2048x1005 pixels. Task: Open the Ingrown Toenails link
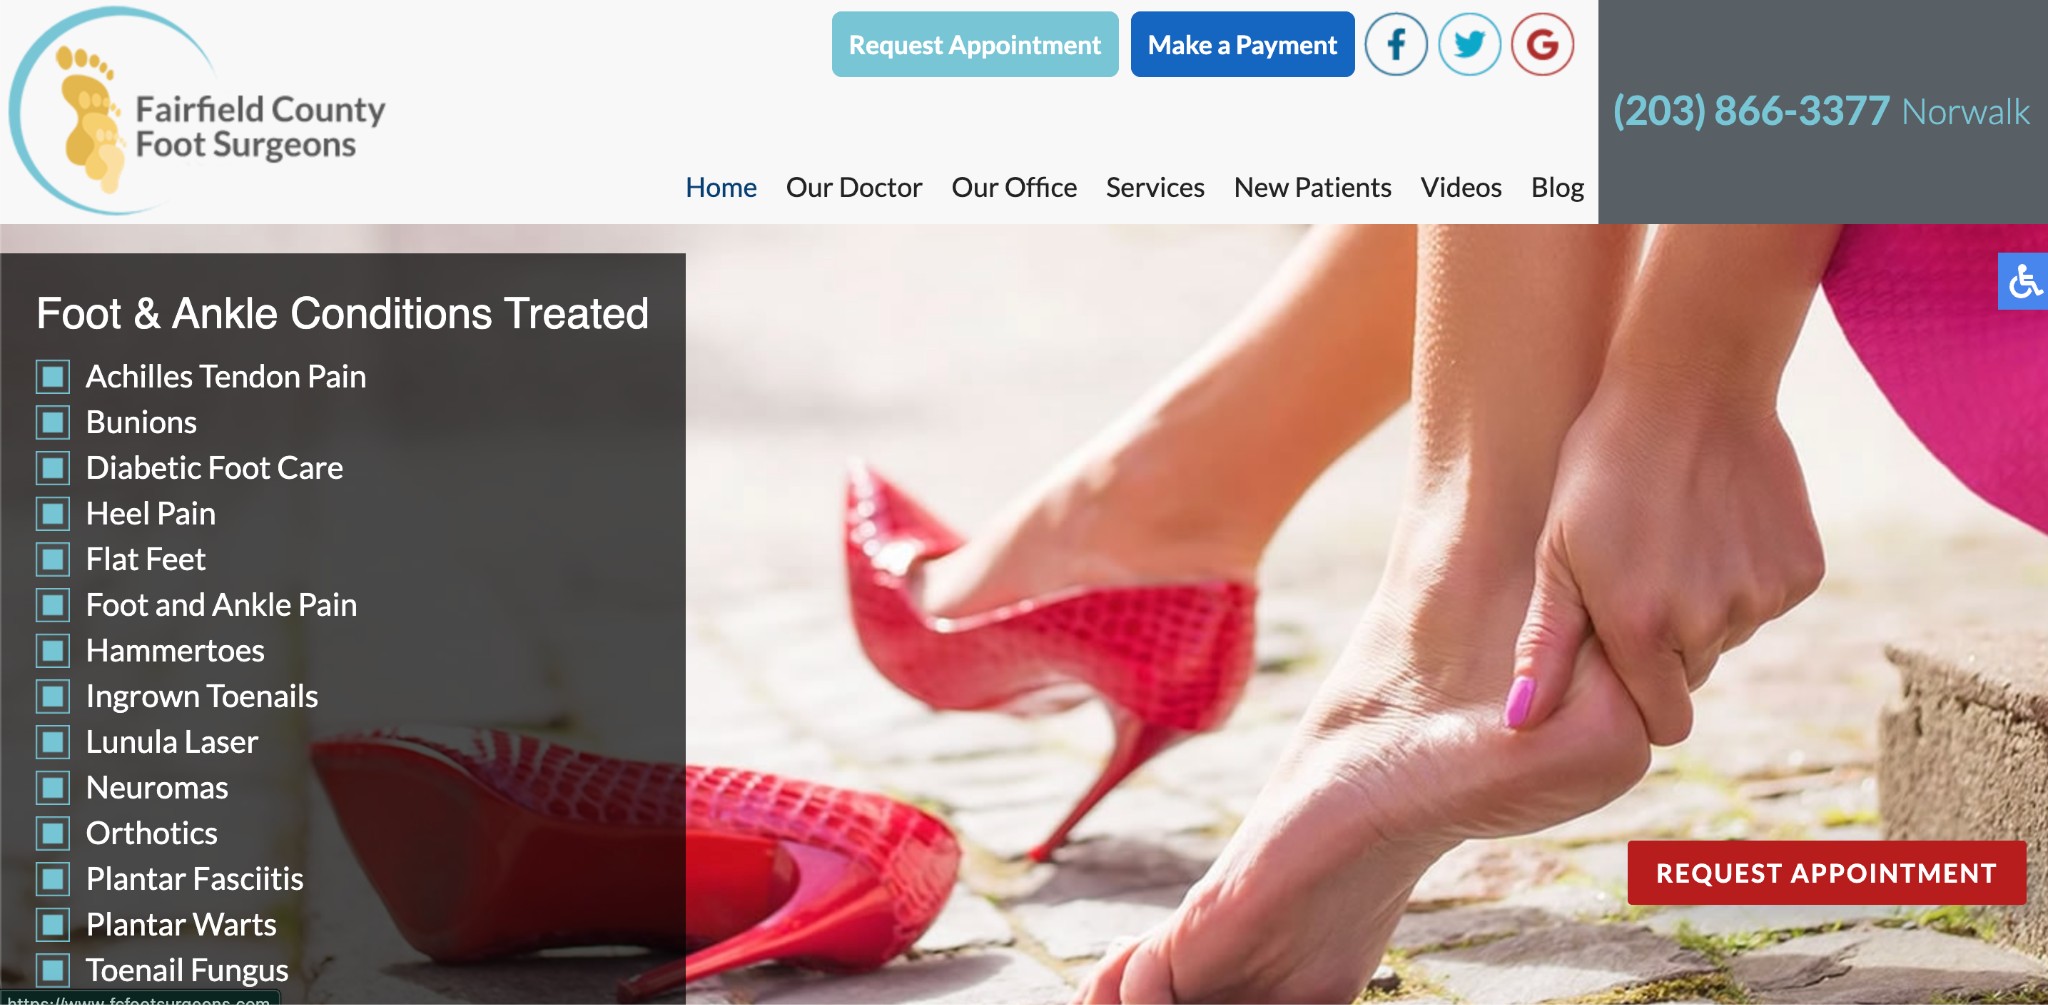coord(202,696)
